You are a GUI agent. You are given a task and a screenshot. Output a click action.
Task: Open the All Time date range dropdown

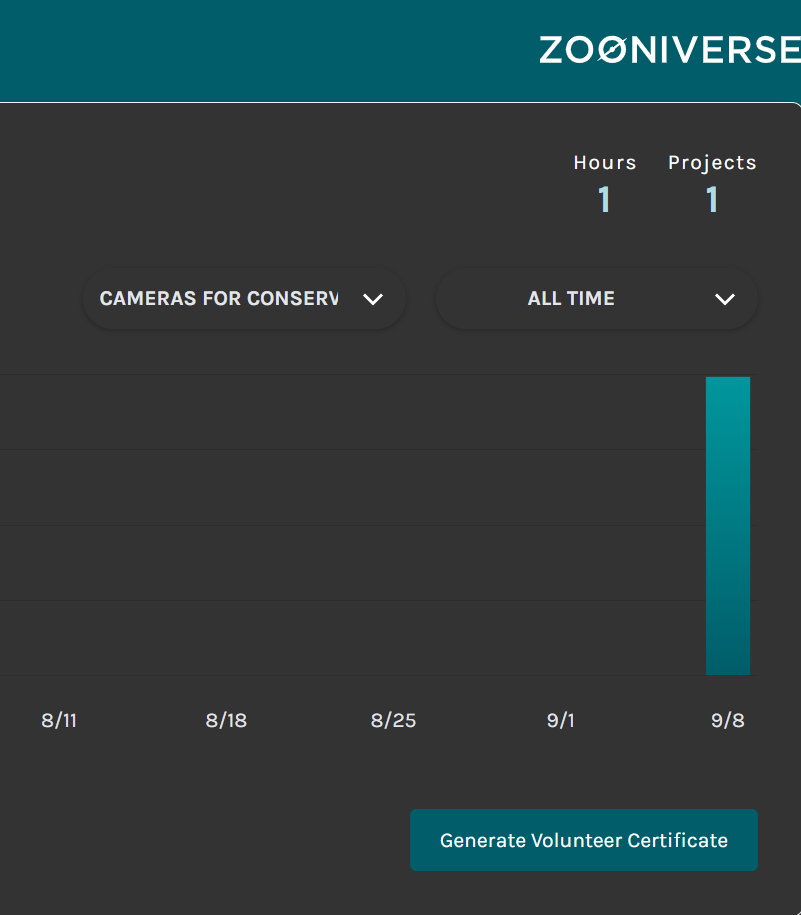(597, 299)
